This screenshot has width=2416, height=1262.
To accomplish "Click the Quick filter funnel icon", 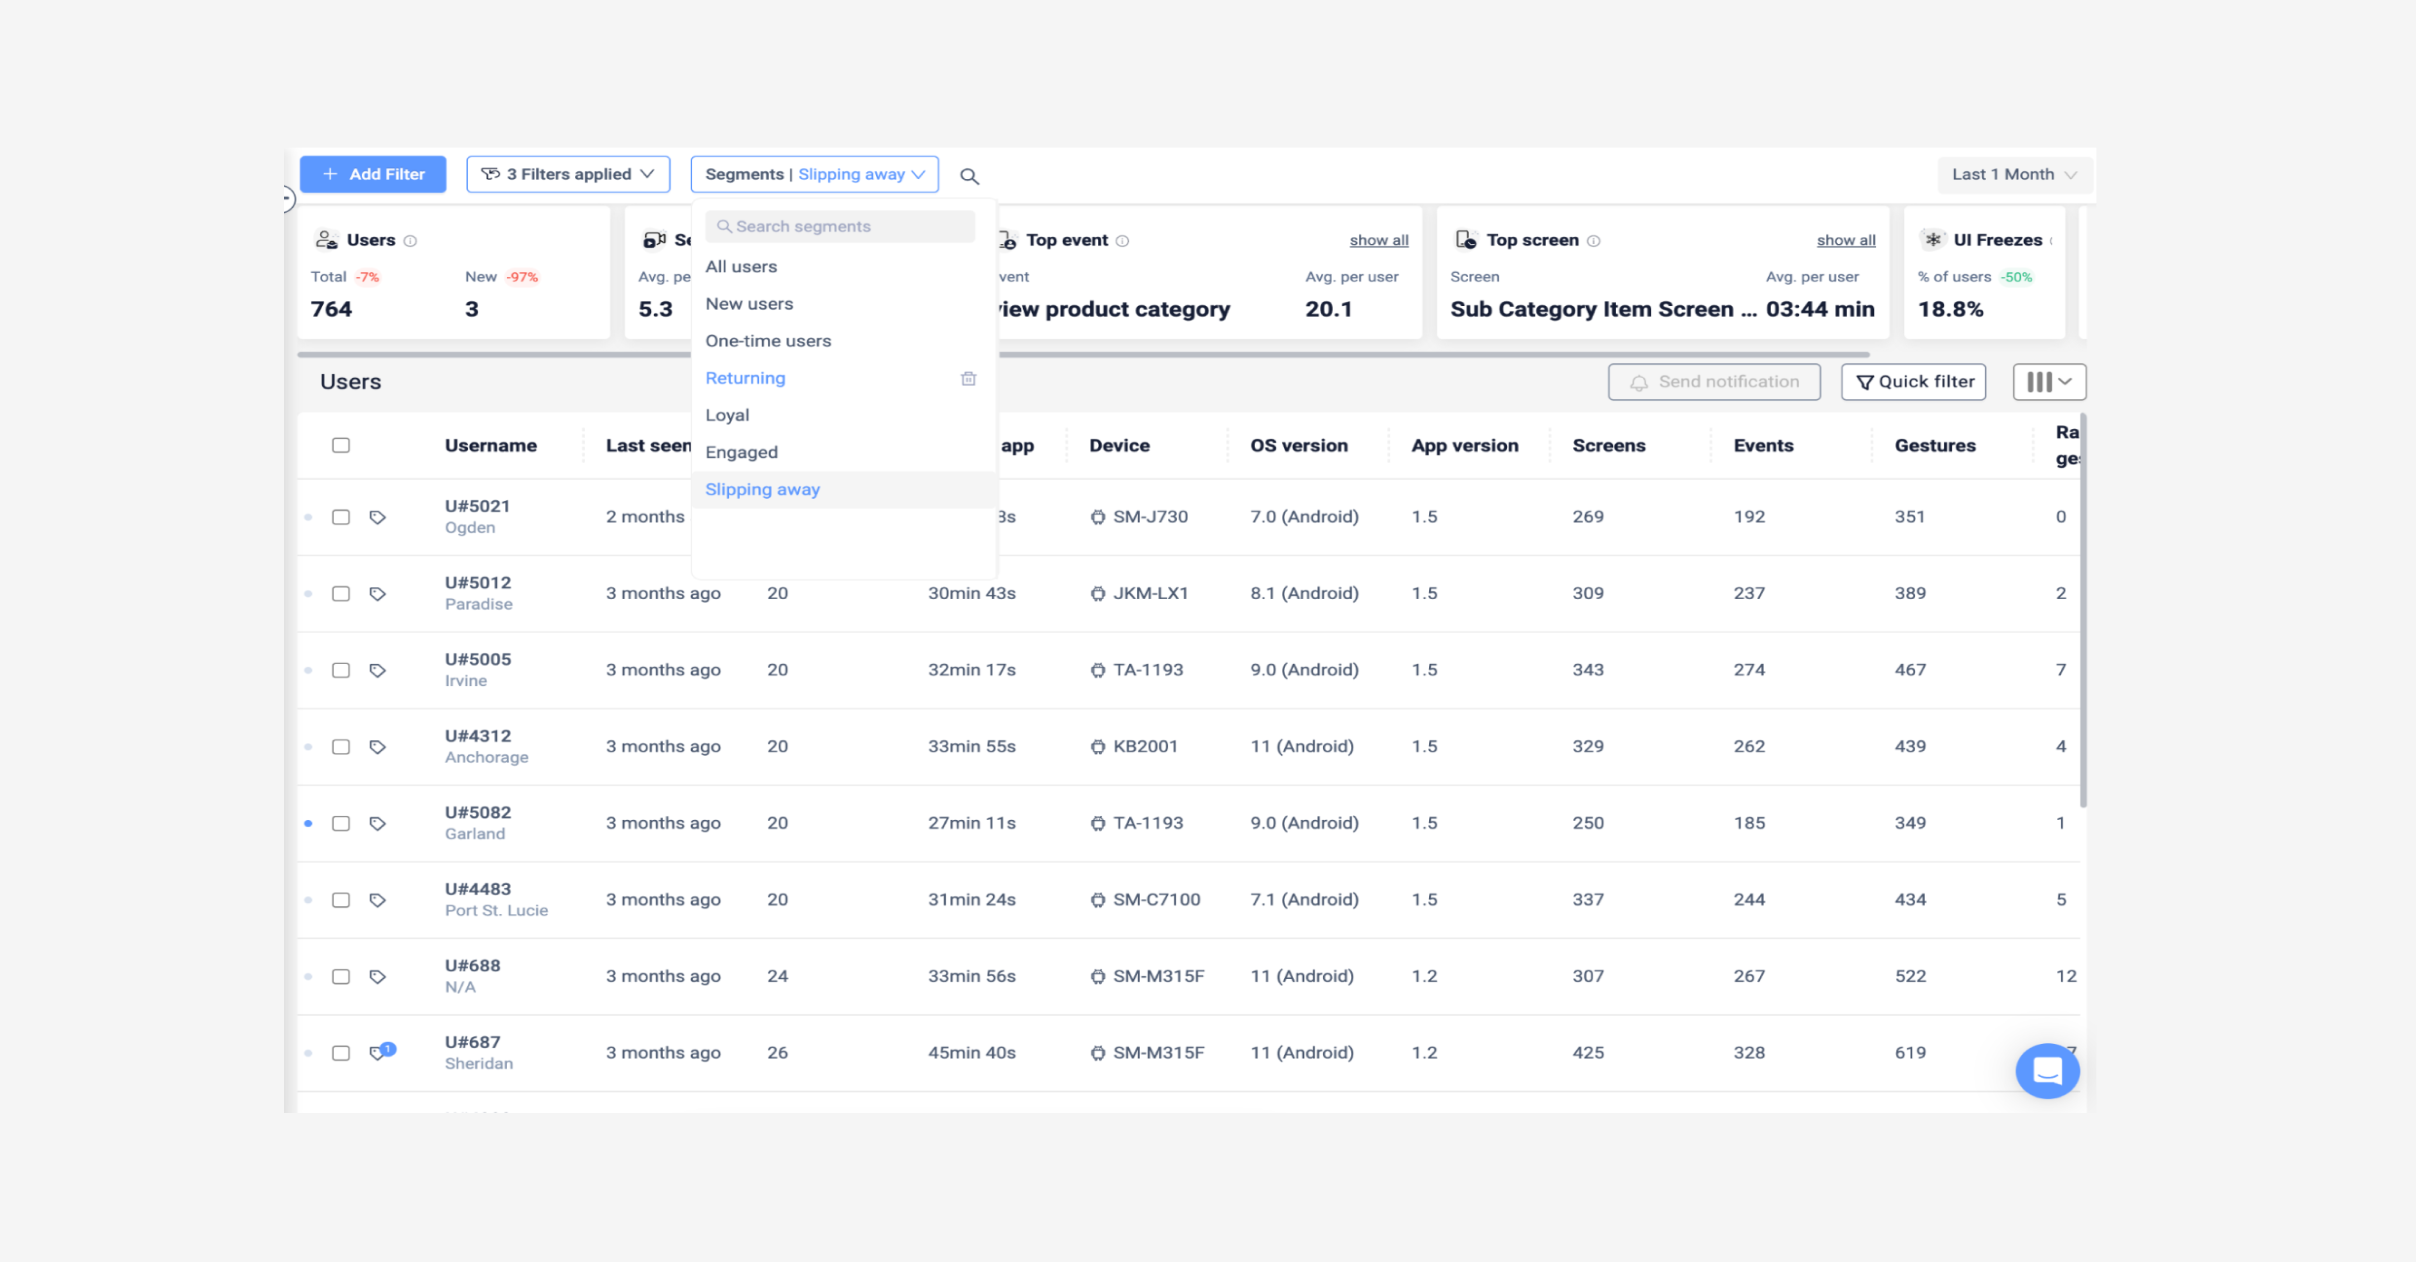I will tap(1866, 382).
